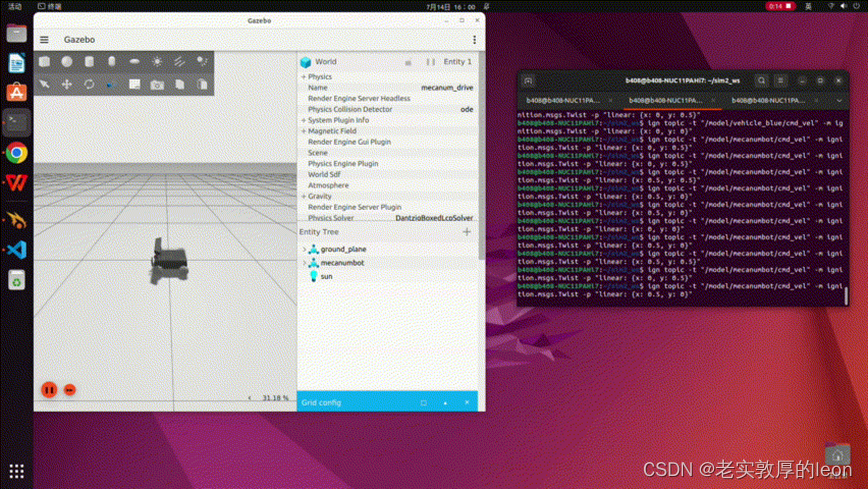Open terminal hamburger menu

pos(781,81)
